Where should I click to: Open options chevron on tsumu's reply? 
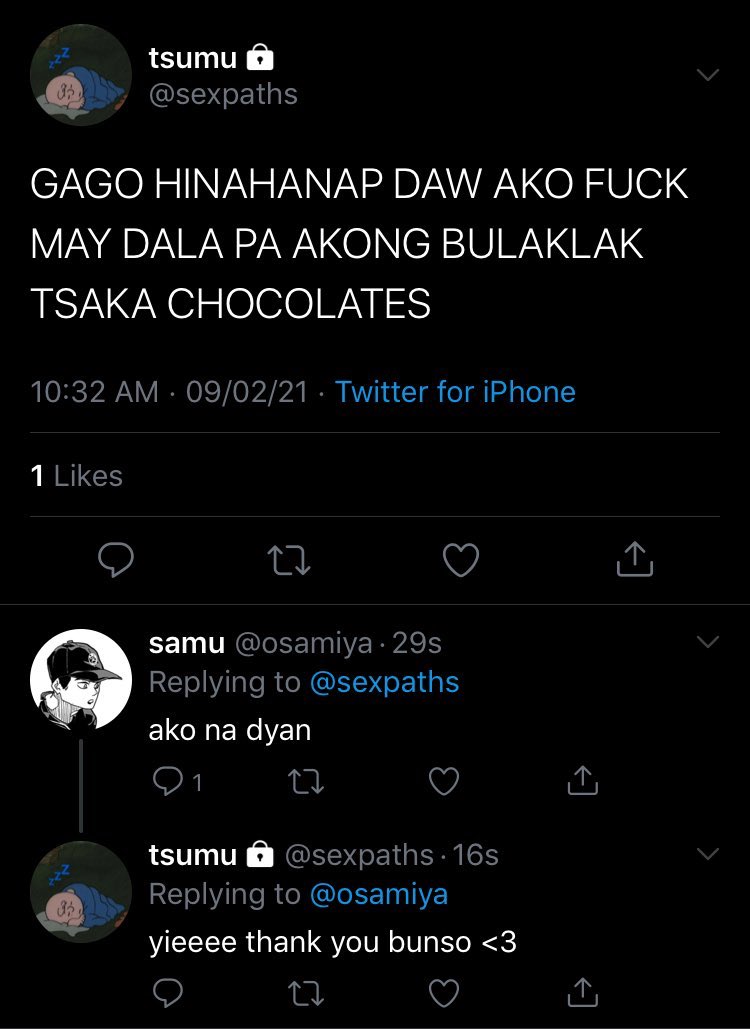708,854
